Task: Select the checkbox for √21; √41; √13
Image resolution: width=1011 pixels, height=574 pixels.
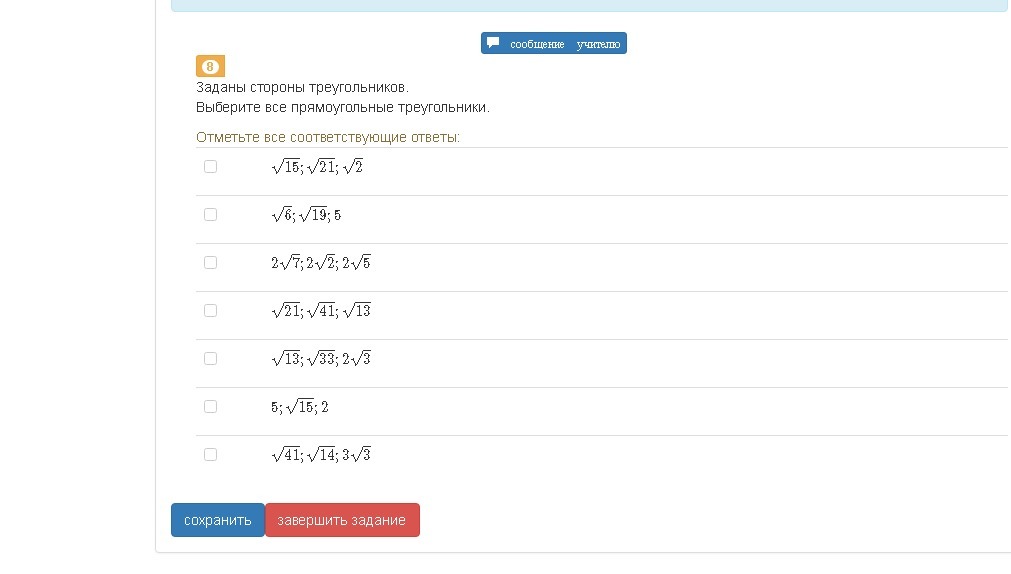Action: click(210, 310)
